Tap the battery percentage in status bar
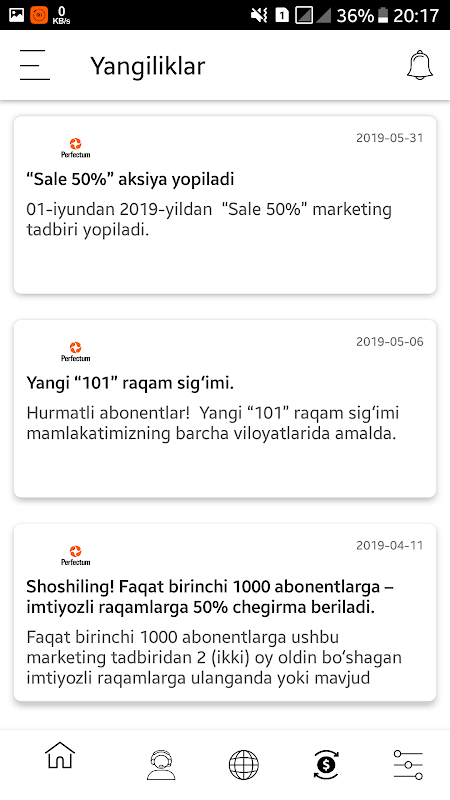This screenshot has height=800, width=450. [355, 15]
